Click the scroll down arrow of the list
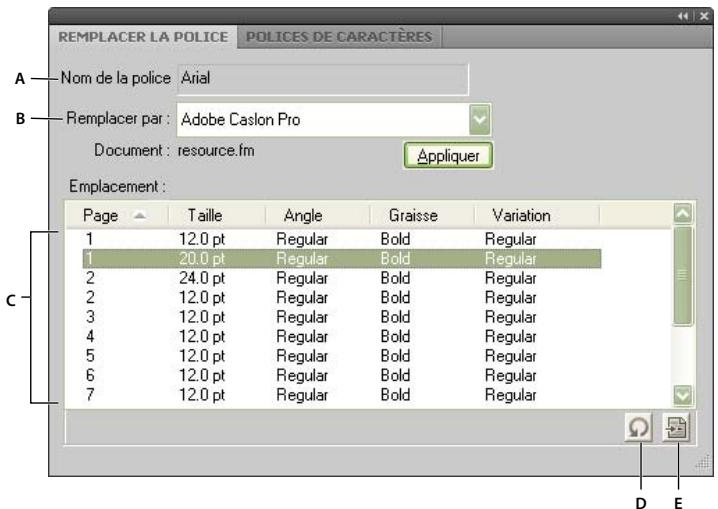Image resolution: width=718 pixels, height=509 pixels. pos(683,395)
